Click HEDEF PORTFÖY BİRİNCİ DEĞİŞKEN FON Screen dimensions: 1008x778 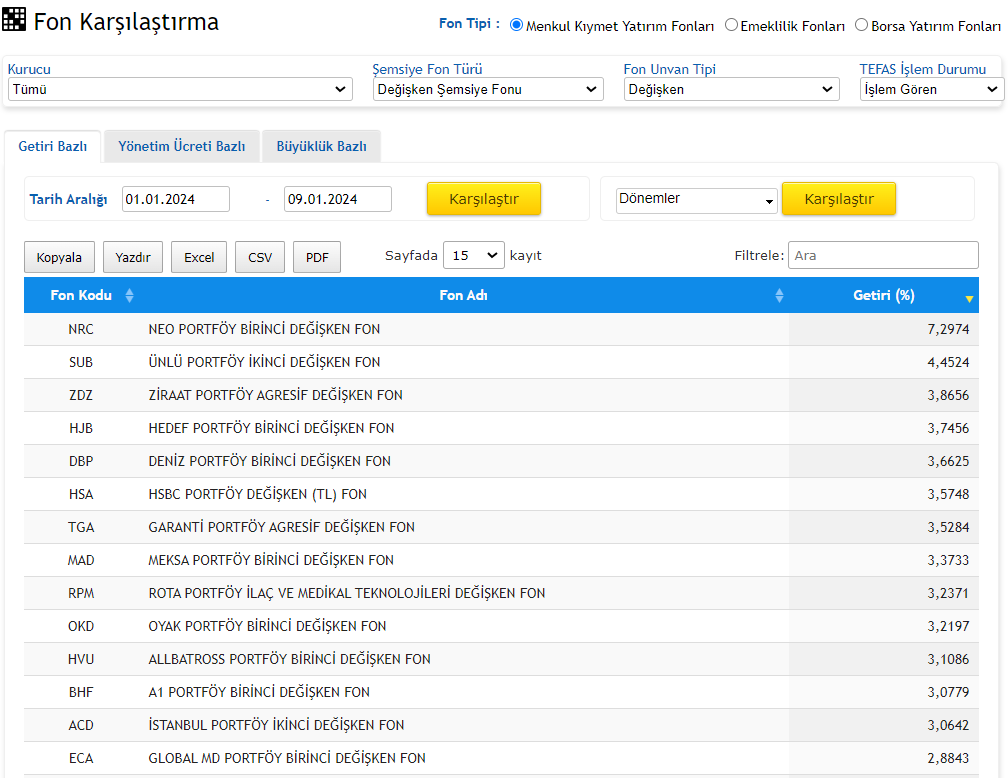pos(271,428)
